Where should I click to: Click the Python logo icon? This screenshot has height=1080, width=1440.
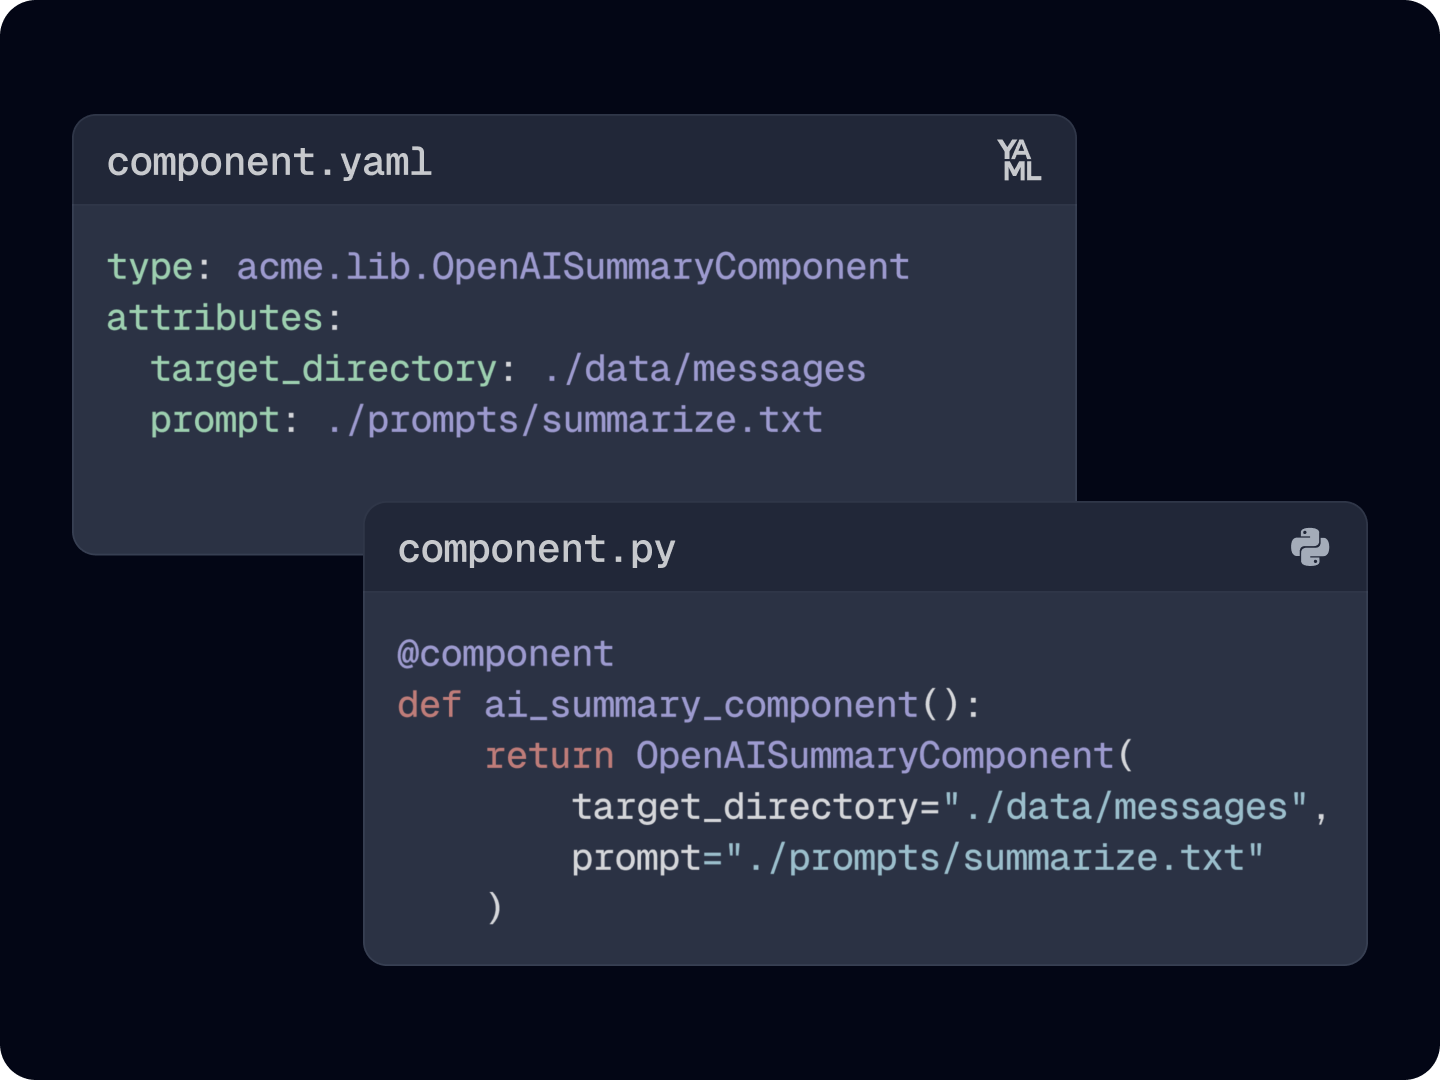1310,547
